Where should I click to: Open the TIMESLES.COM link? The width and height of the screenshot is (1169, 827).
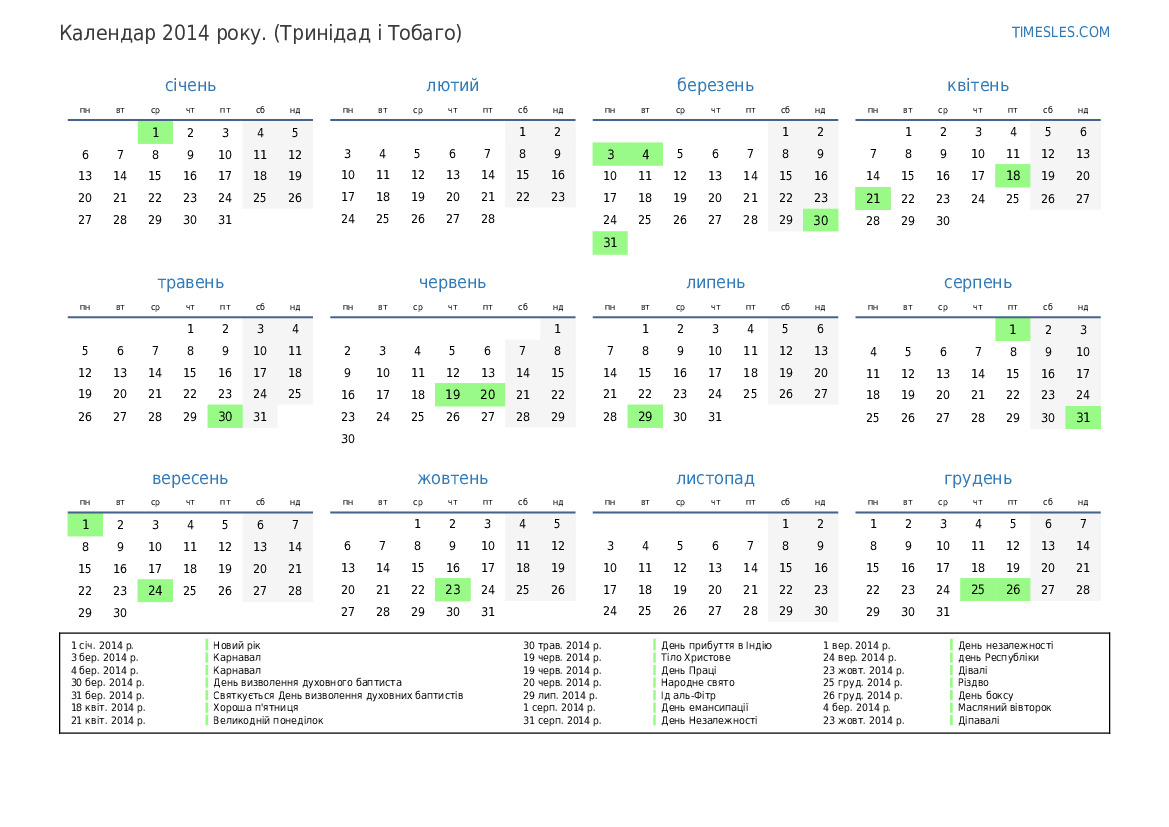point(1060,32)
